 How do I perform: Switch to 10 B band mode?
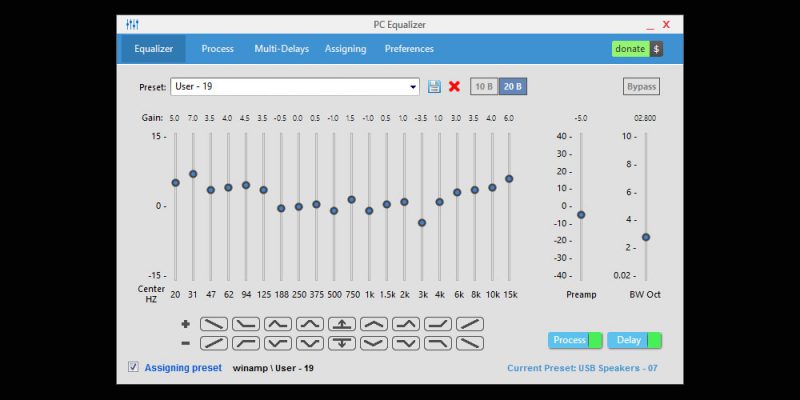point(483,87)
